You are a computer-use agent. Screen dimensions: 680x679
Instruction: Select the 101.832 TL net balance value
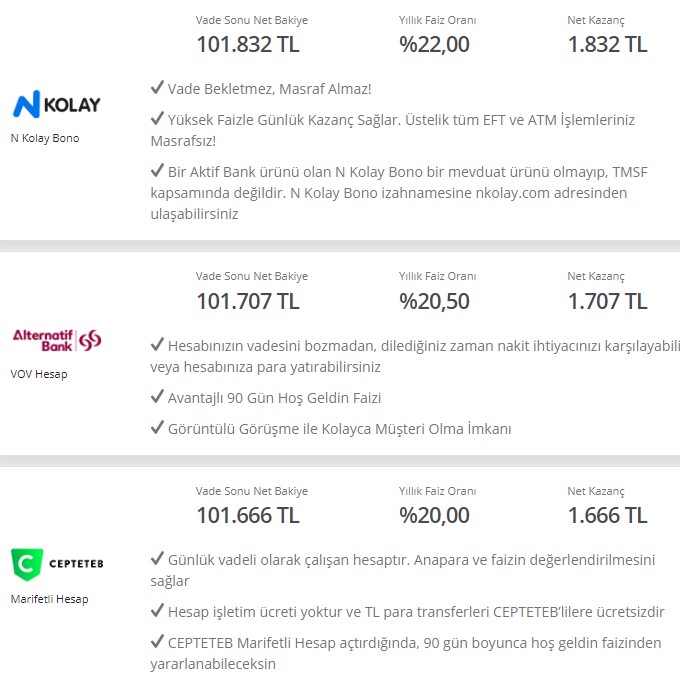coord(248,44)
